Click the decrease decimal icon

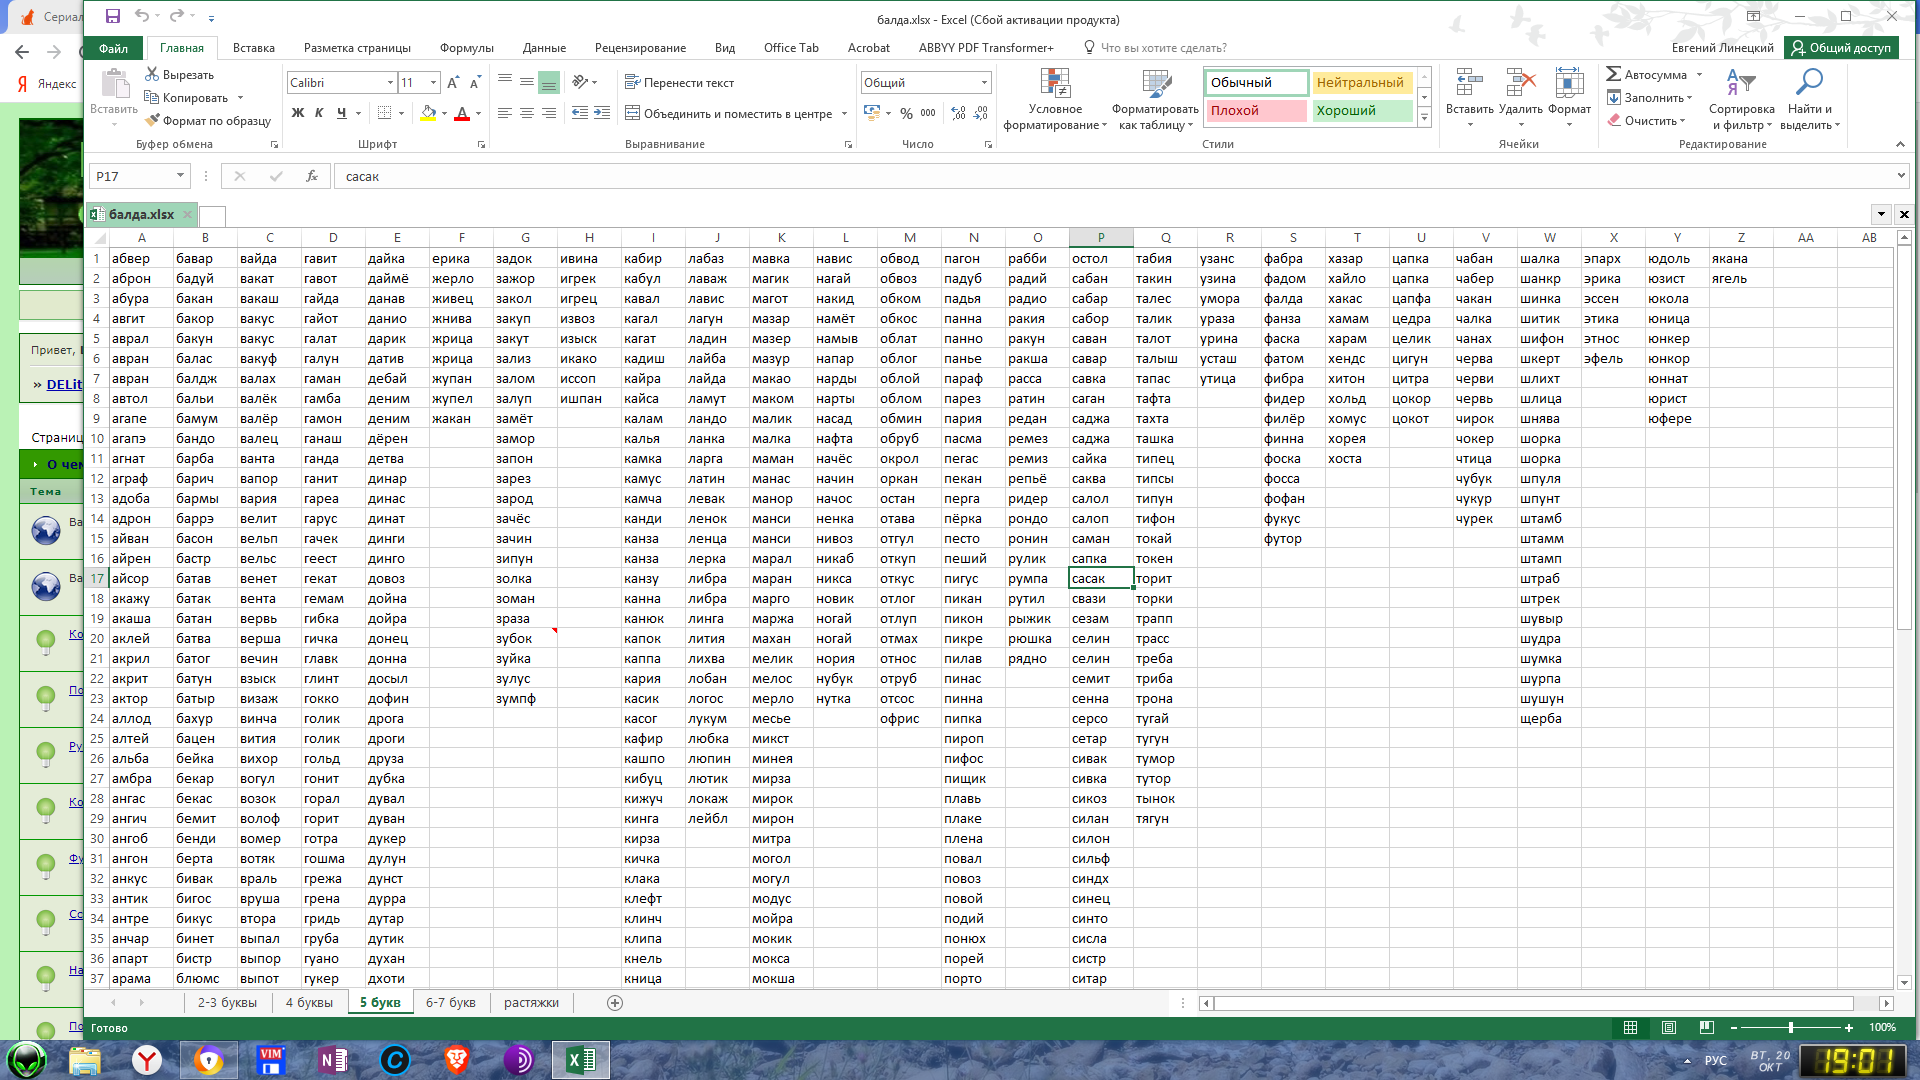981,113
